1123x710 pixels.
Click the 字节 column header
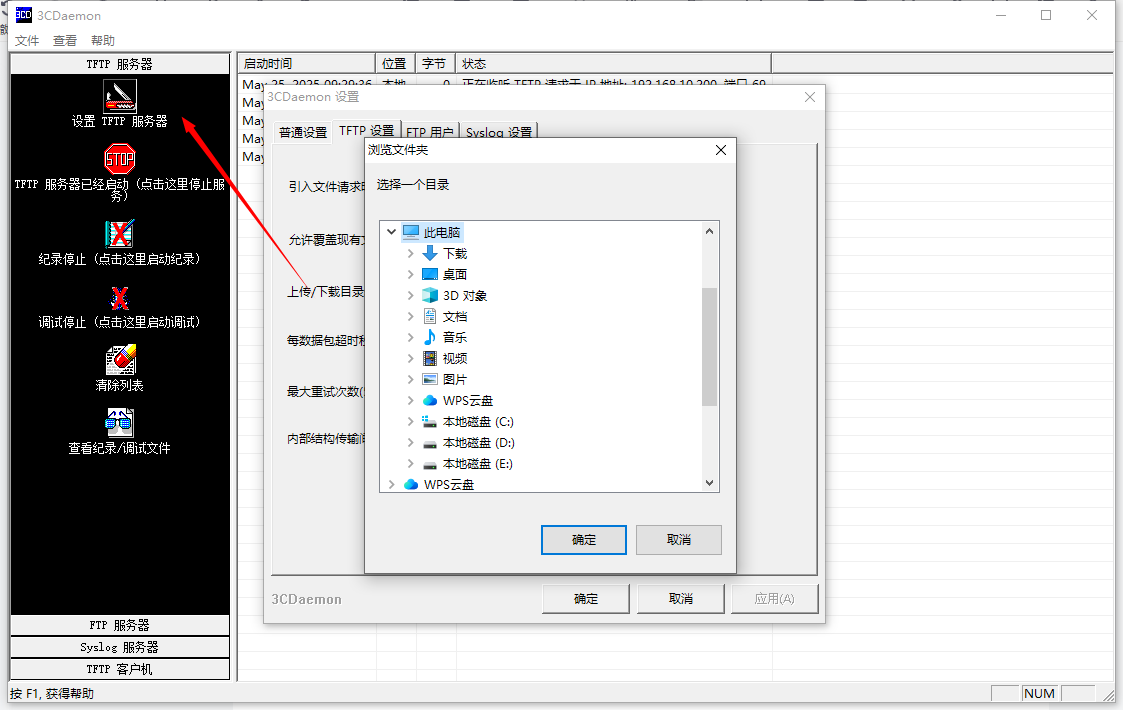(x=435, y=64)
